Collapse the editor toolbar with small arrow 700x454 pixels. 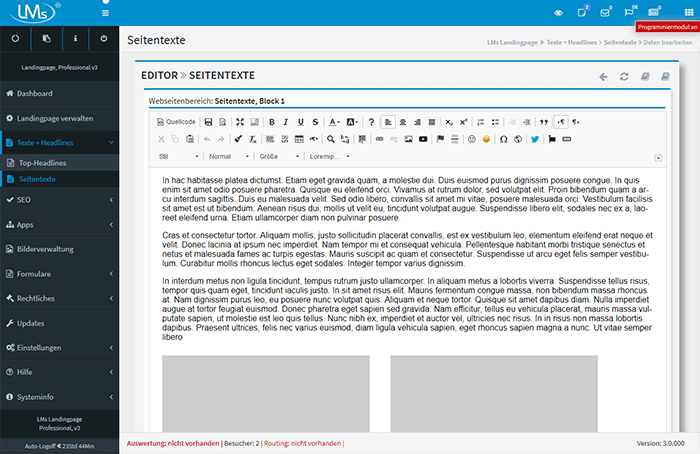(658, 158)
